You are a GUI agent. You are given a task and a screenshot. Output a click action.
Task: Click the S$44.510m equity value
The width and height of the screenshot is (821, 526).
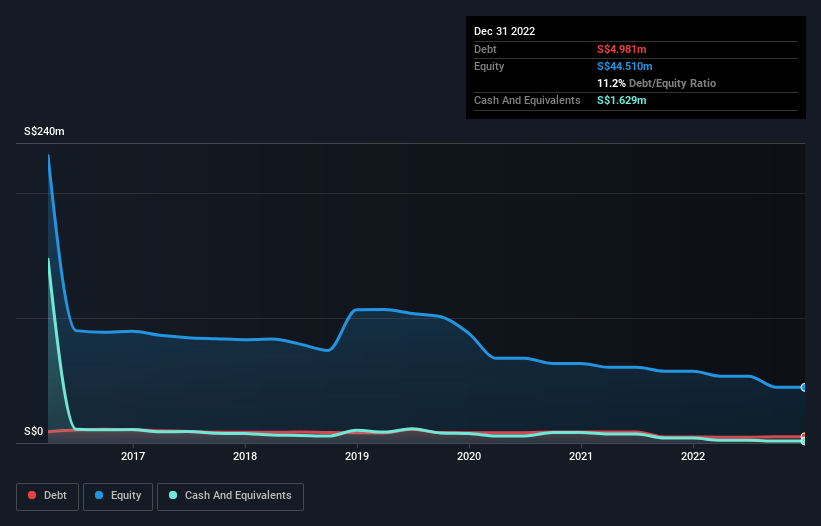[x=625, y=66]
